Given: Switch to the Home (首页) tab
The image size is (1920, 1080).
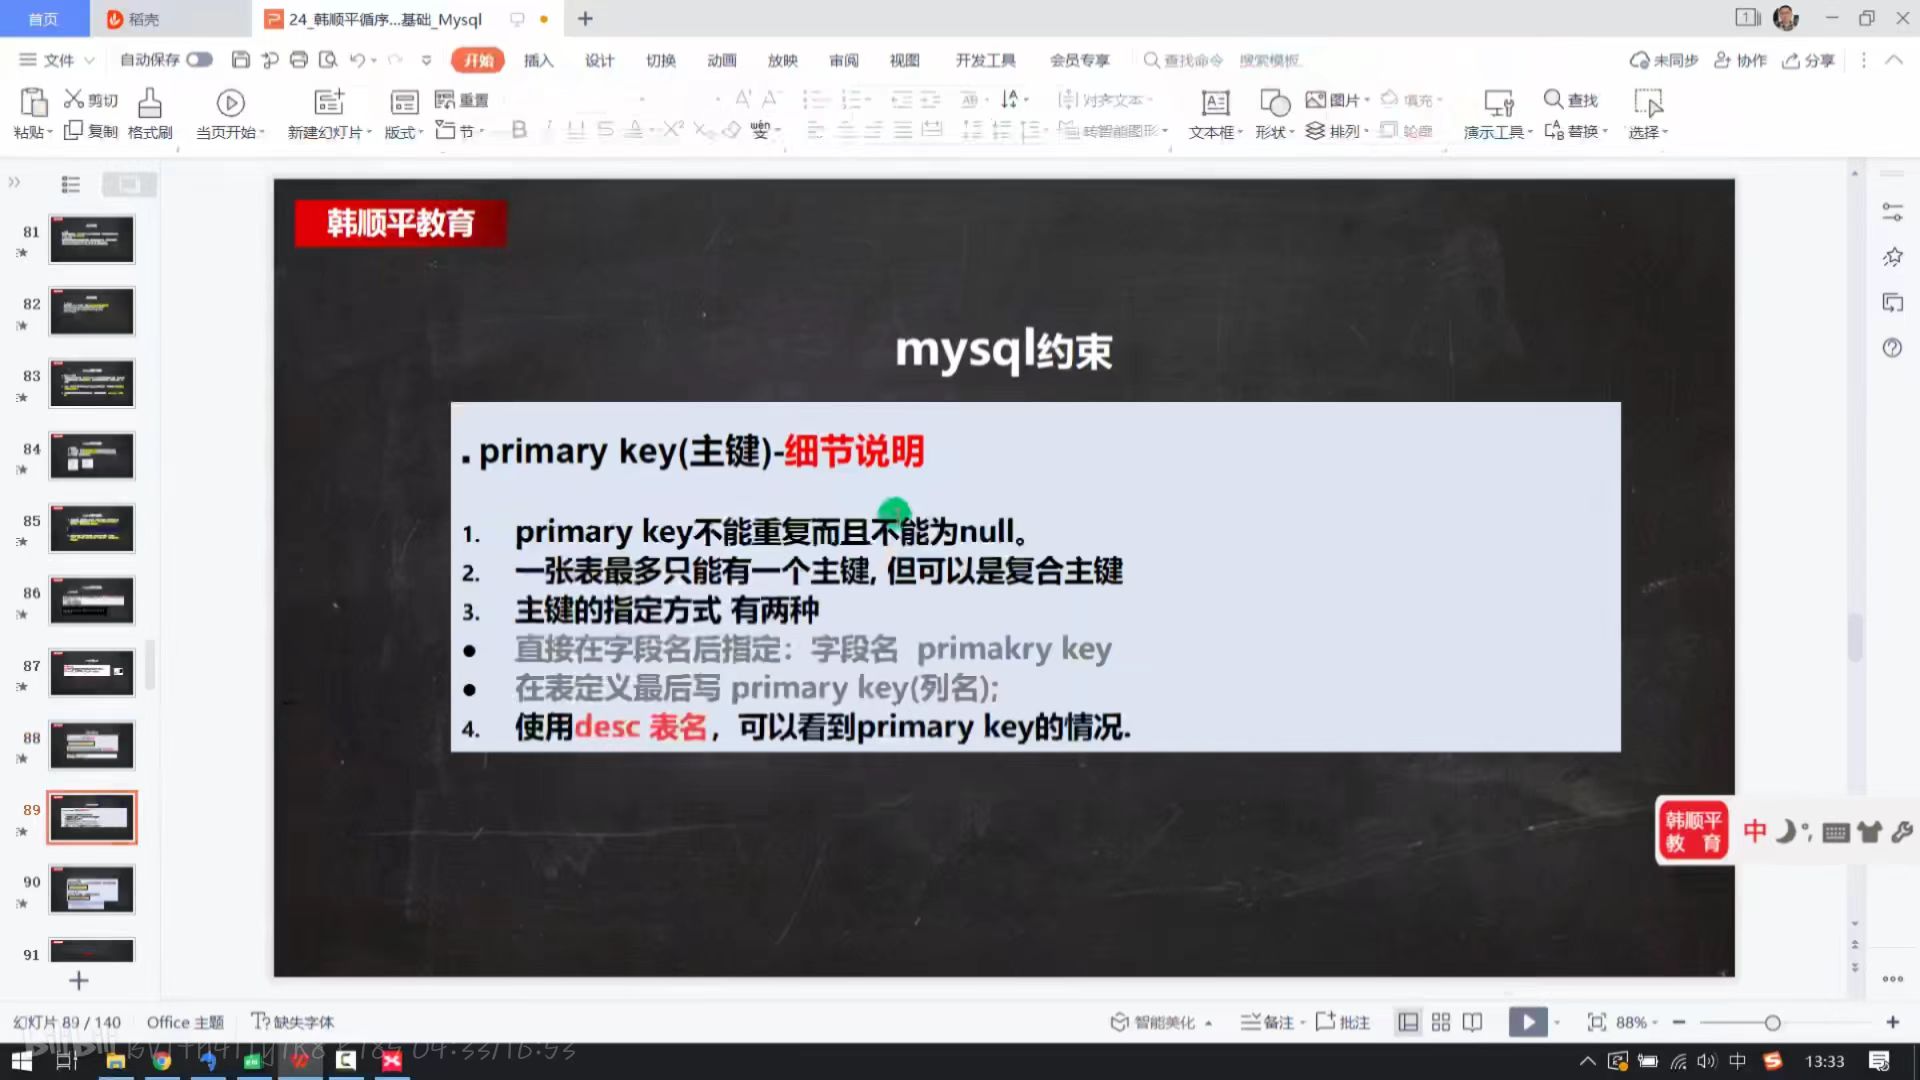Looking at the screenshot, I should point(43,19).
